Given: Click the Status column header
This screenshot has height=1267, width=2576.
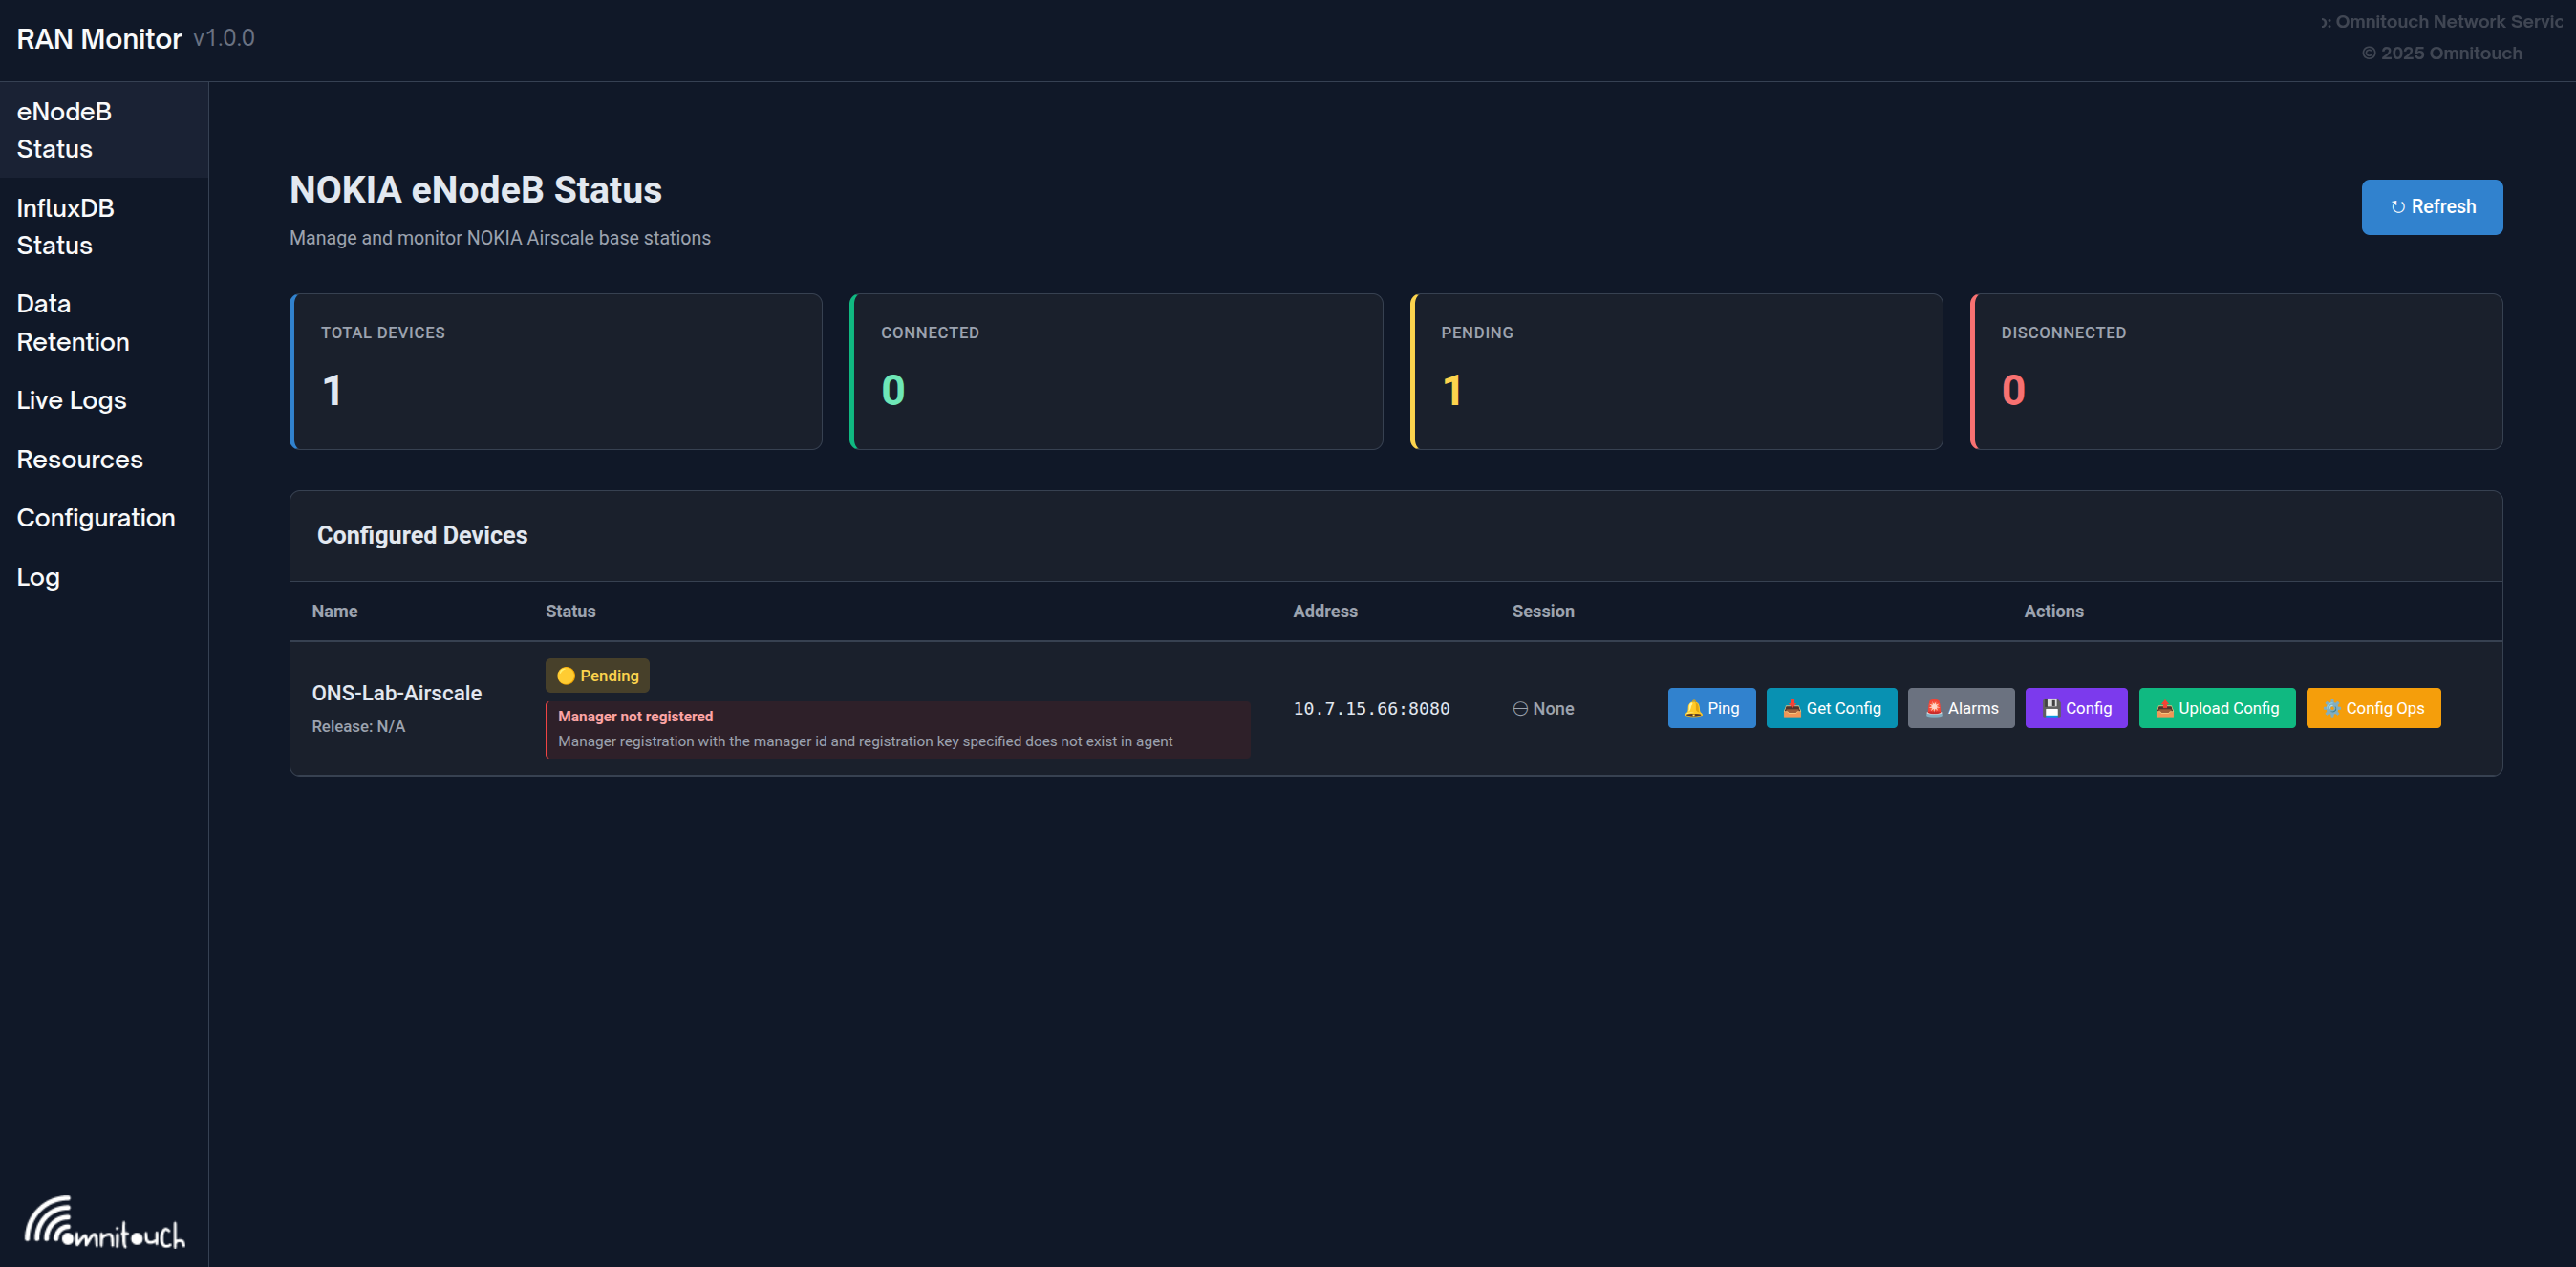Looking at the screenshot, I should point(570,611).
